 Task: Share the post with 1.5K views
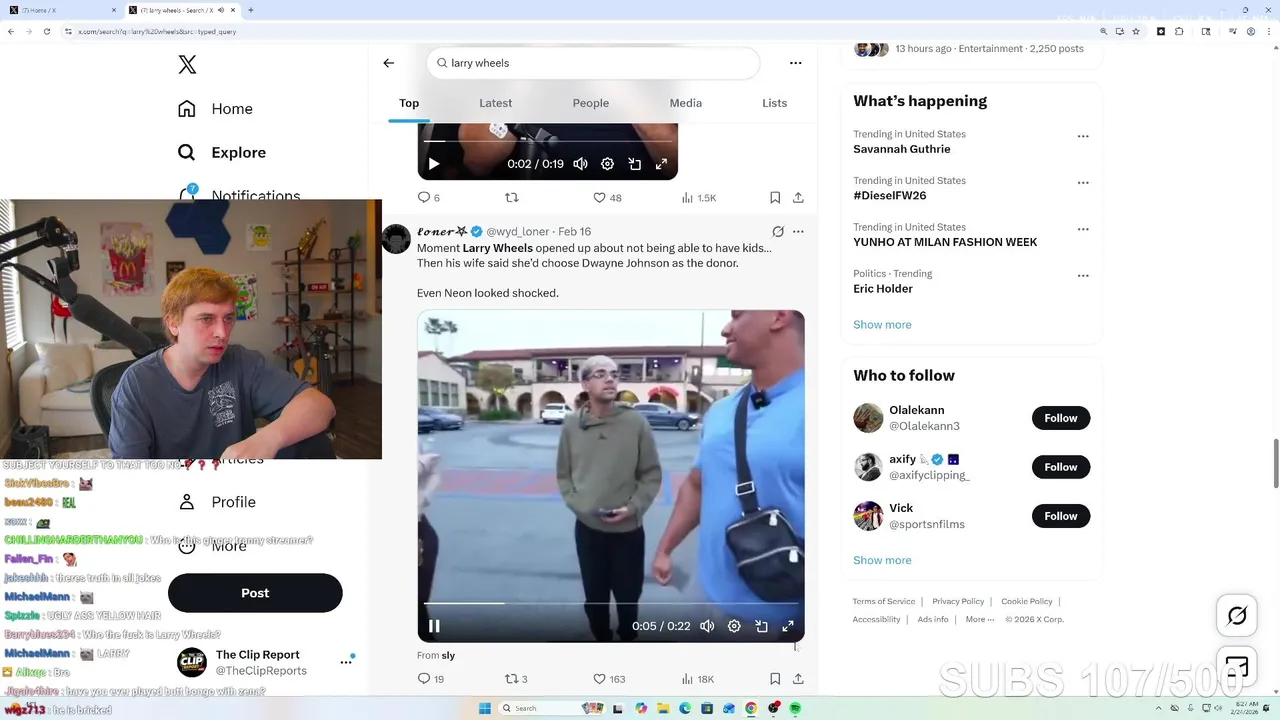pos(798,198)
